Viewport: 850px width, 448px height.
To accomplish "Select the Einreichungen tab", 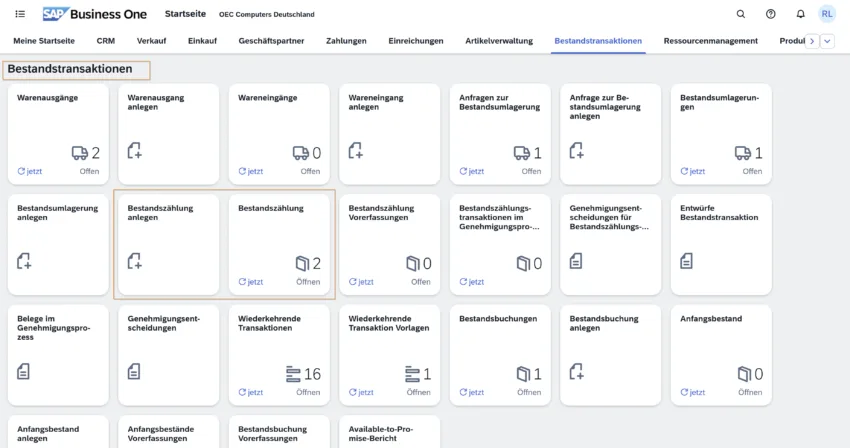I will pyautogui.click(x=416, y=41).
